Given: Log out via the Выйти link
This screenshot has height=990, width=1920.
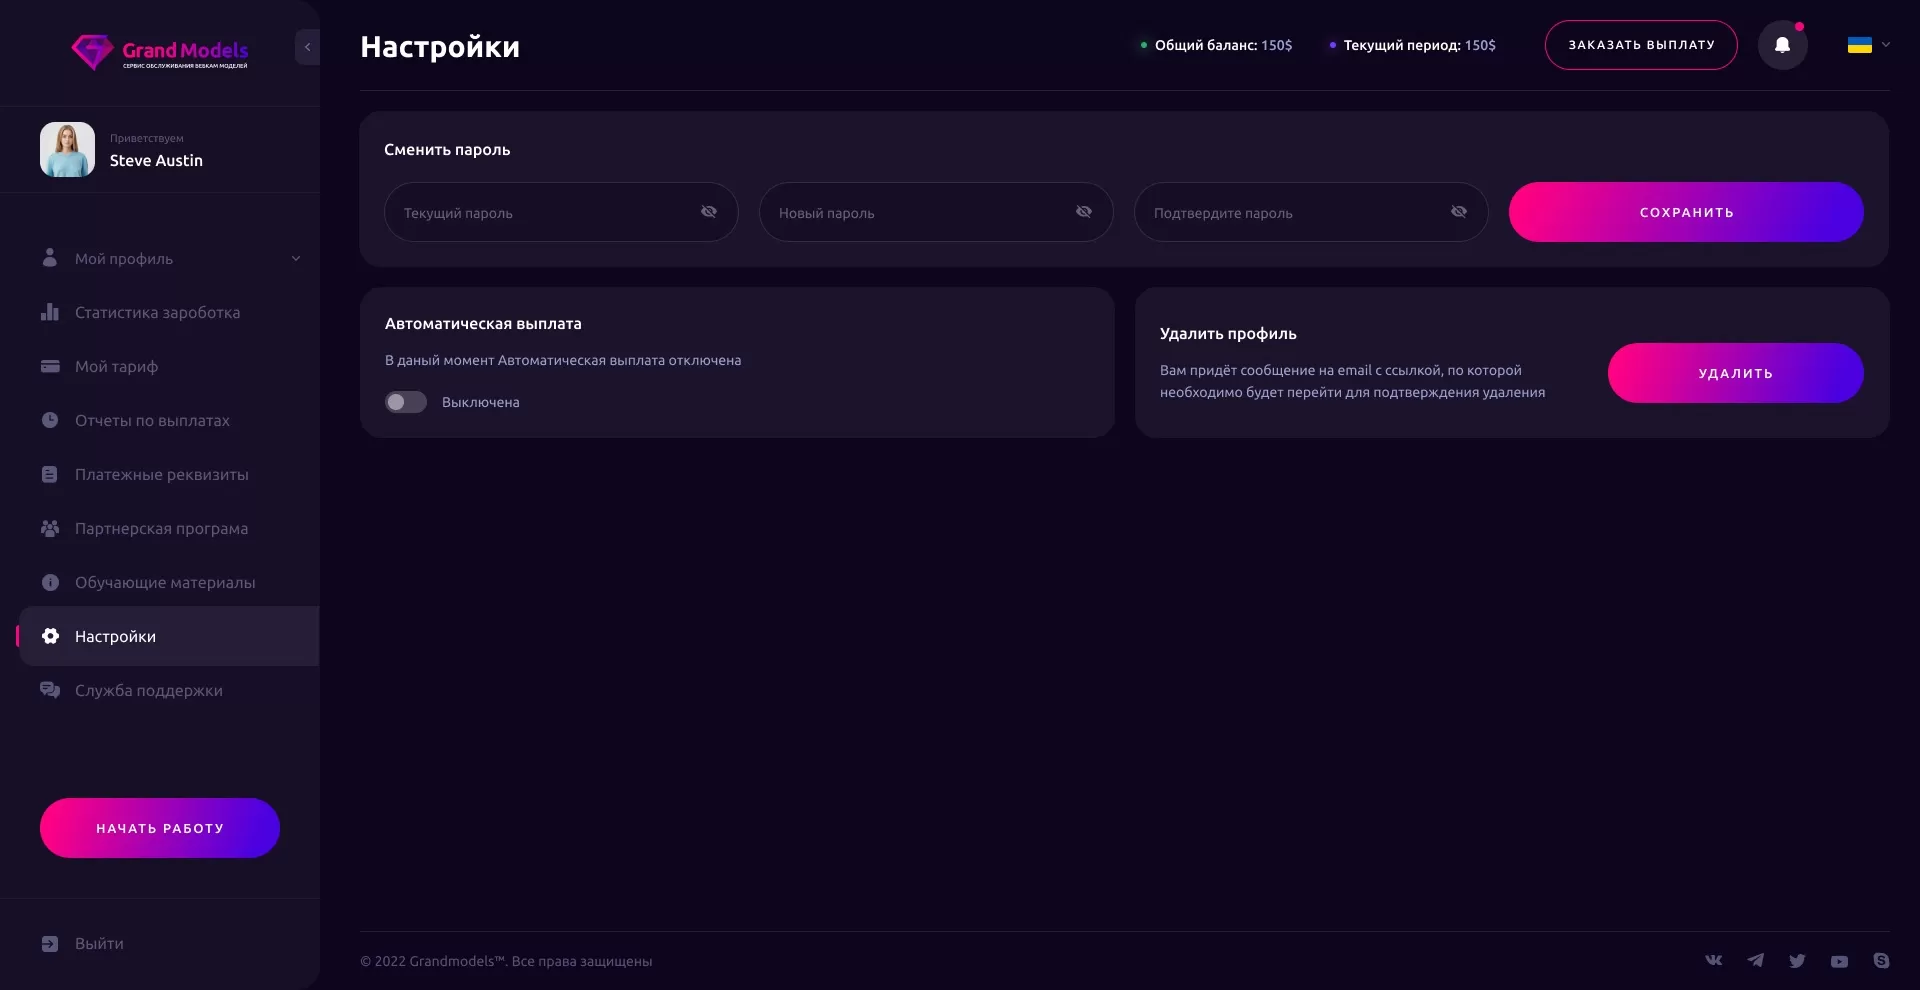Looking at the screenshot, I should (x=99, y=944).
